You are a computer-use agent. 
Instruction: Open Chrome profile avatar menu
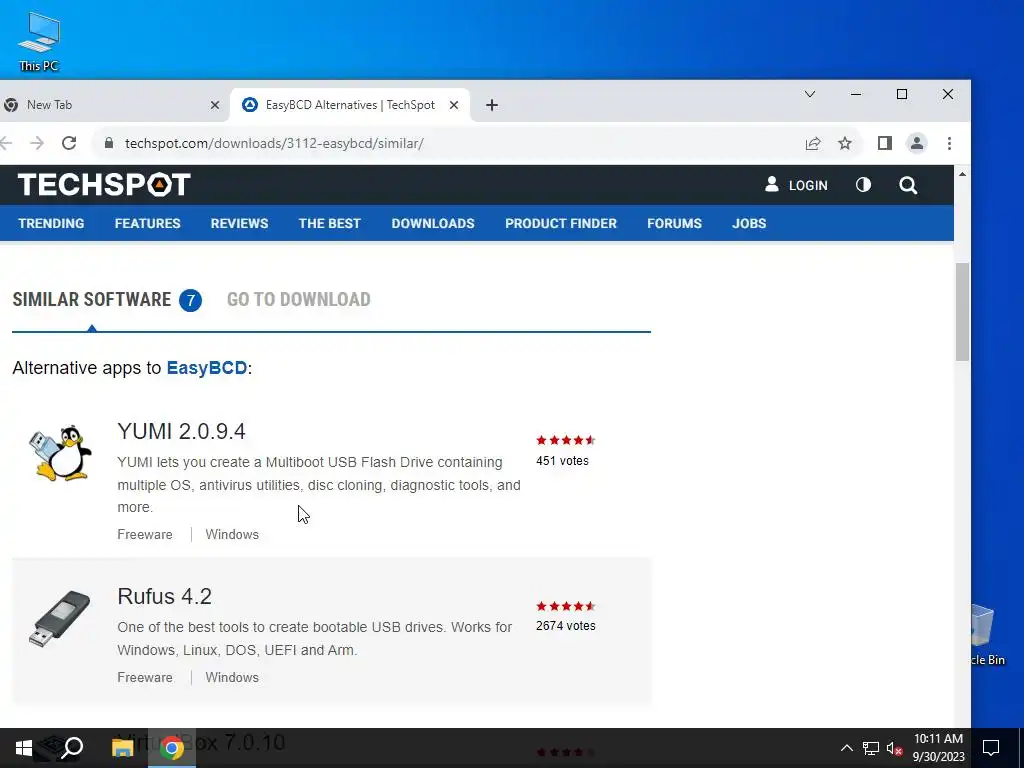pyautogui.click(x=917, y=143)
